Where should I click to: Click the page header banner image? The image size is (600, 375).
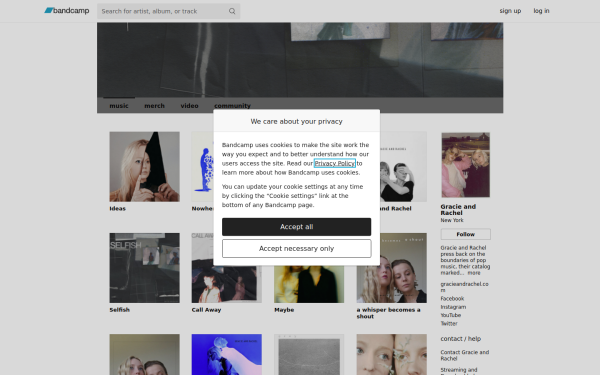(300, 60)
